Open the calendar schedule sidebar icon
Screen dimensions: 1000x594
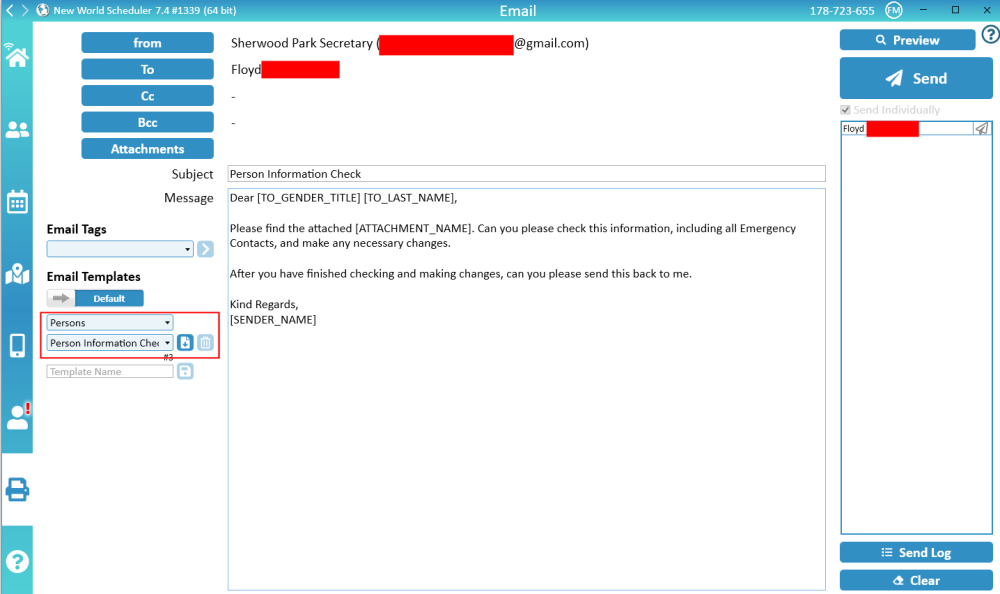[17, 201]
